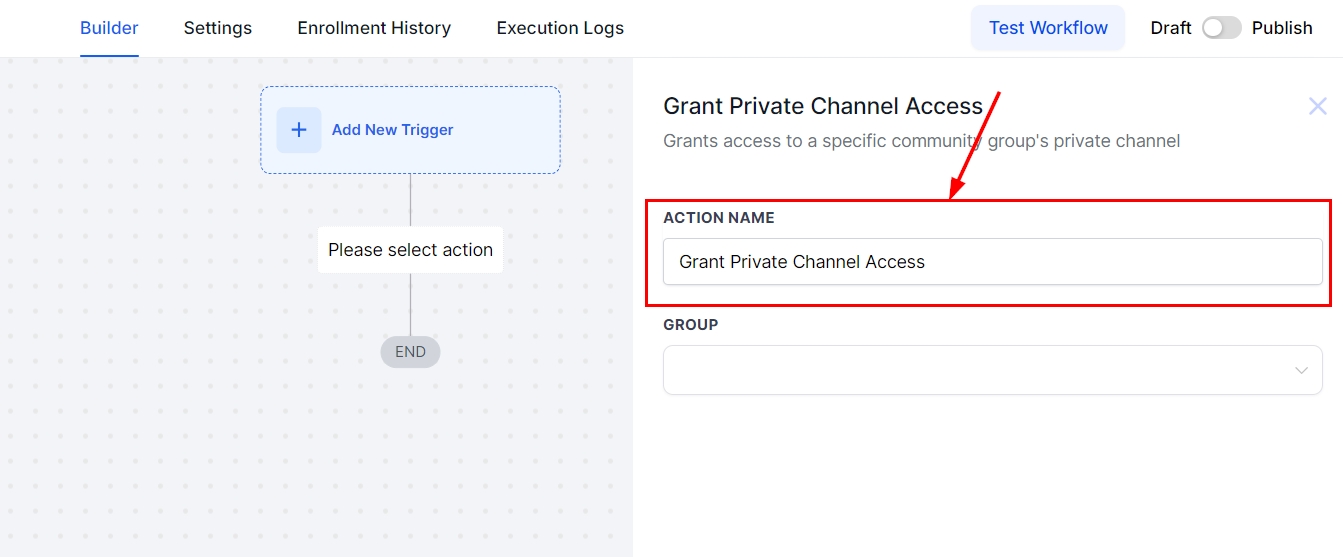Click the panel title heading text
Image resolution: width=1343 pixels, height=557 pixels.
(823, 106)
